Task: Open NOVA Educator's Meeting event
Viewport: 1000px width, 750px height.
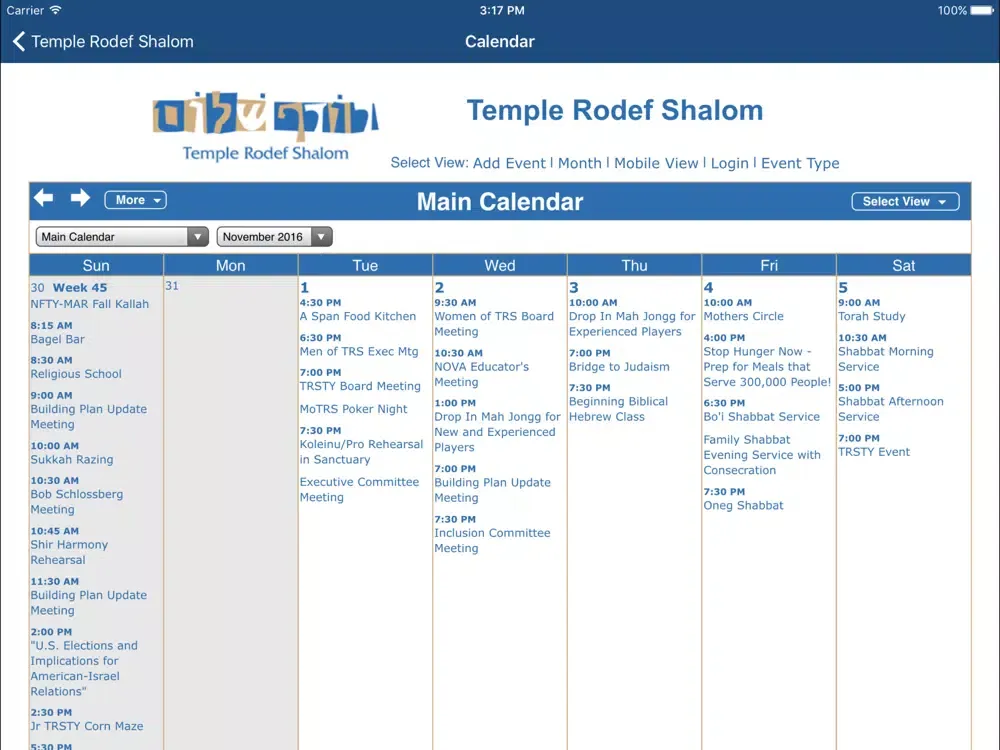Action: tap(482, 374)
